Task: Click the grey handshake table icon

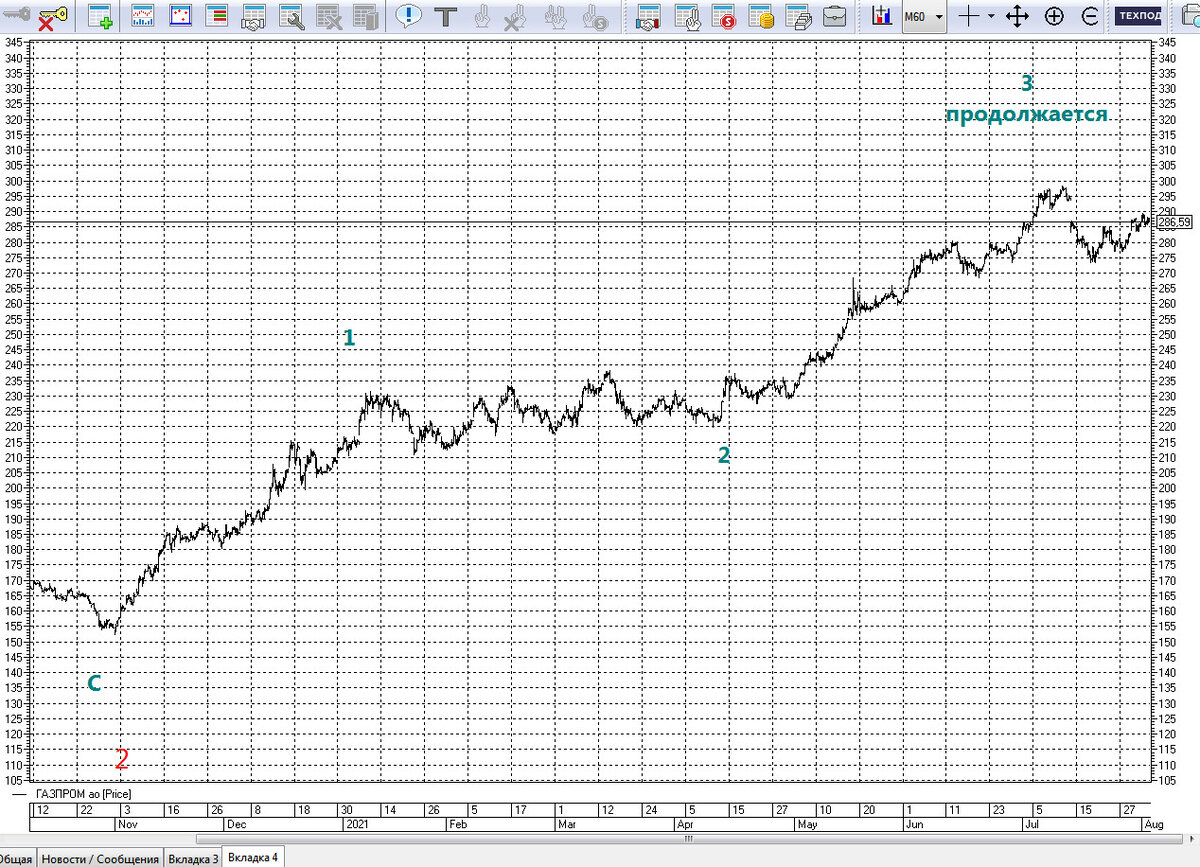Action: 254,16
